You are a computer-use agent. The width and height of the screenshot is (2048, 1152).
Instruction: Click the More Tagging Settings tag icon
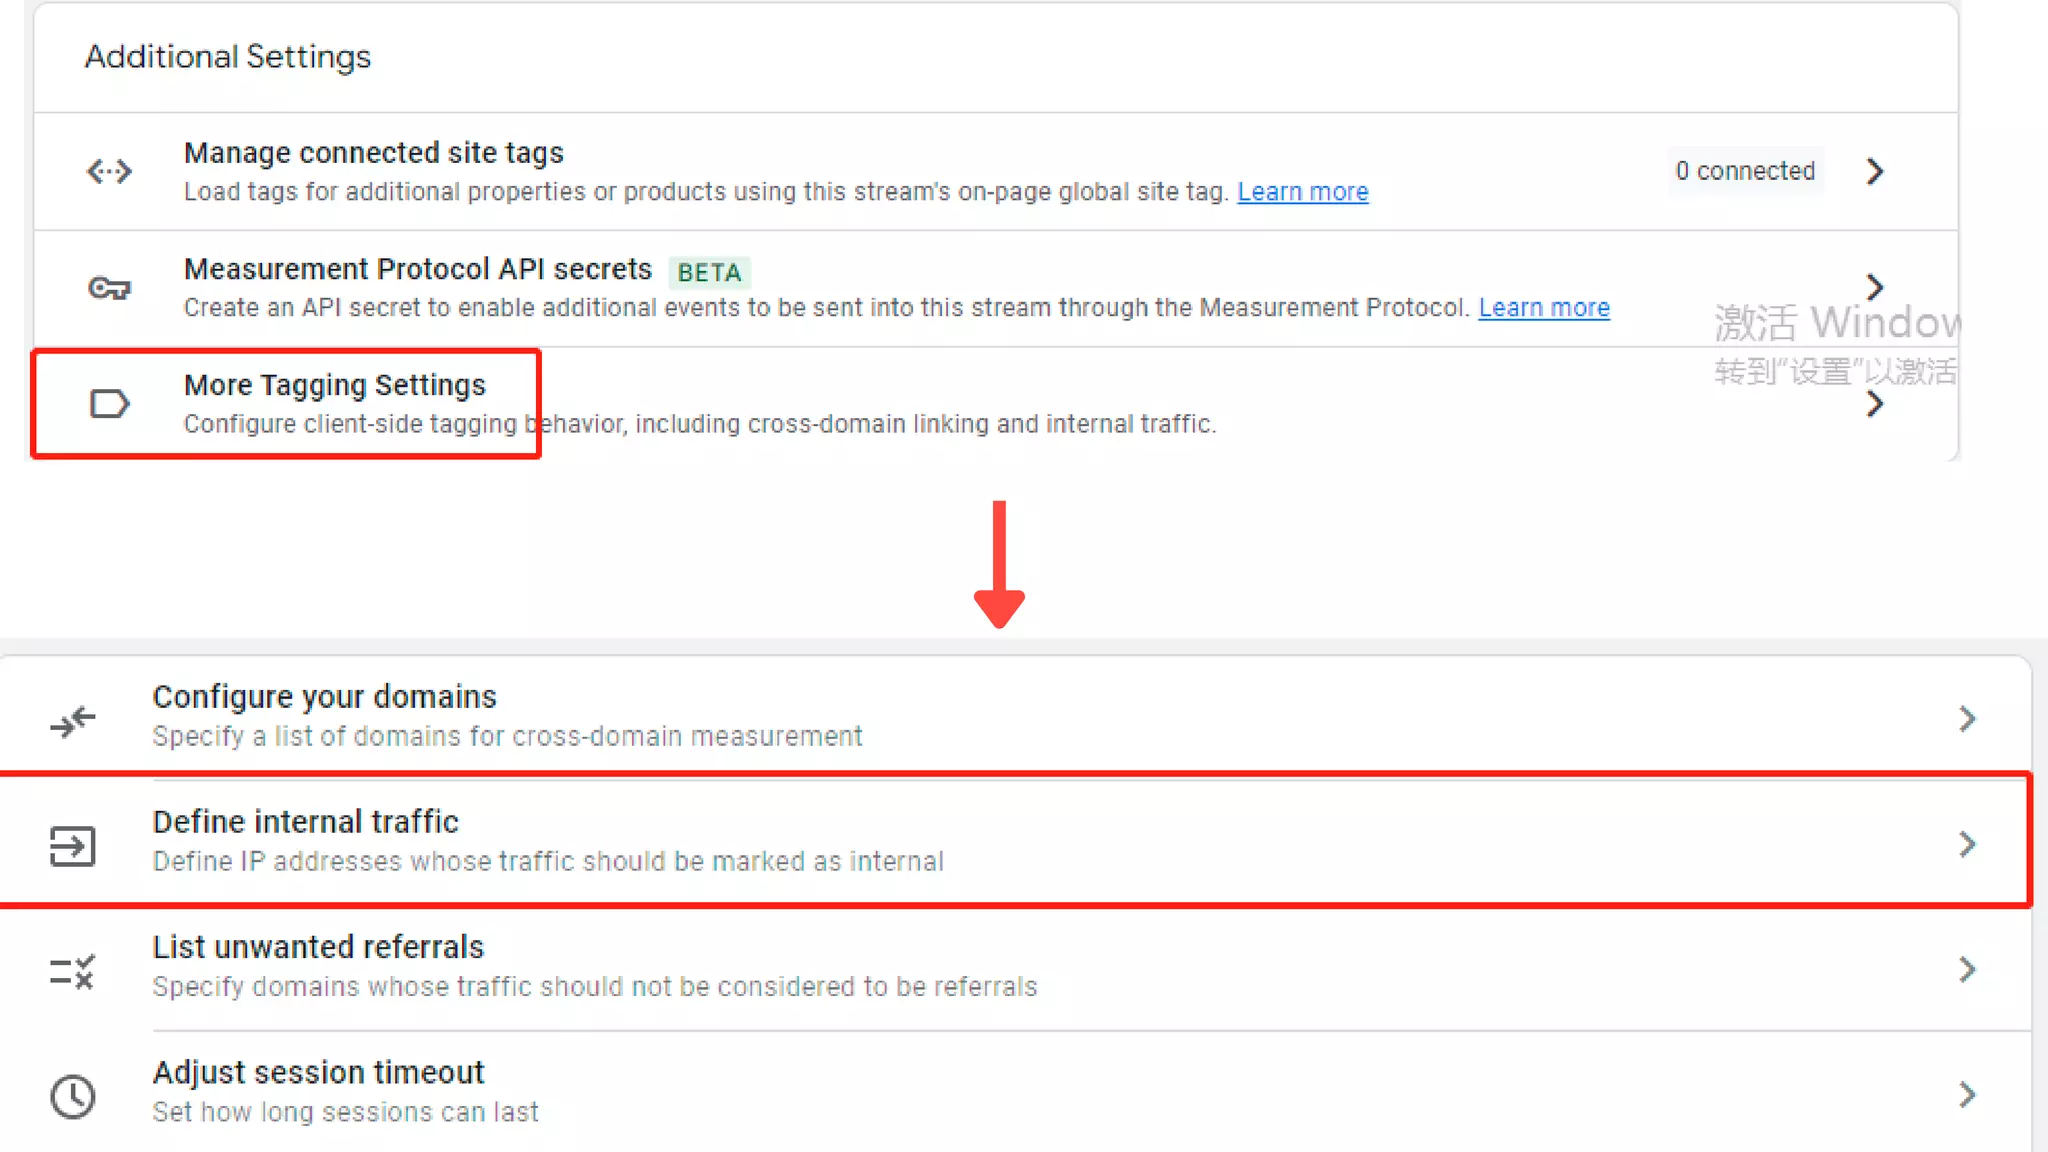109,404
